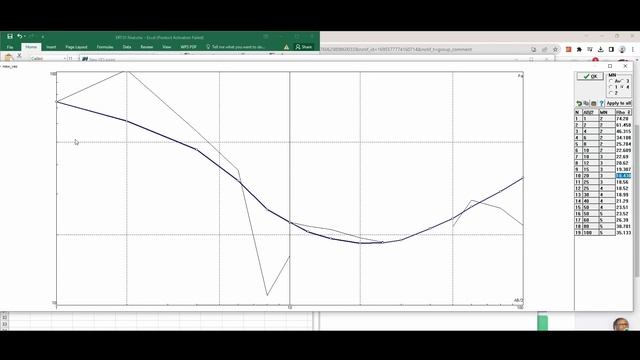Image resolution: width=640 pixels, height=360 pixels.
Task: Select Rho value 21.29 in row 14
Action: (x=623, y=201)
